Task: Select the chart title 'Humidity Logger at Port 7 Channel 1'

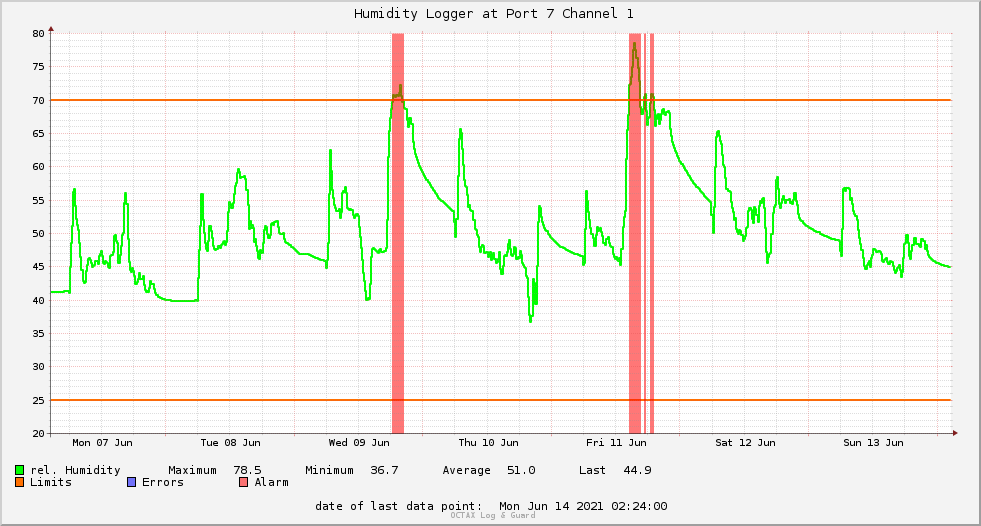Action: (x=494, y=14)
